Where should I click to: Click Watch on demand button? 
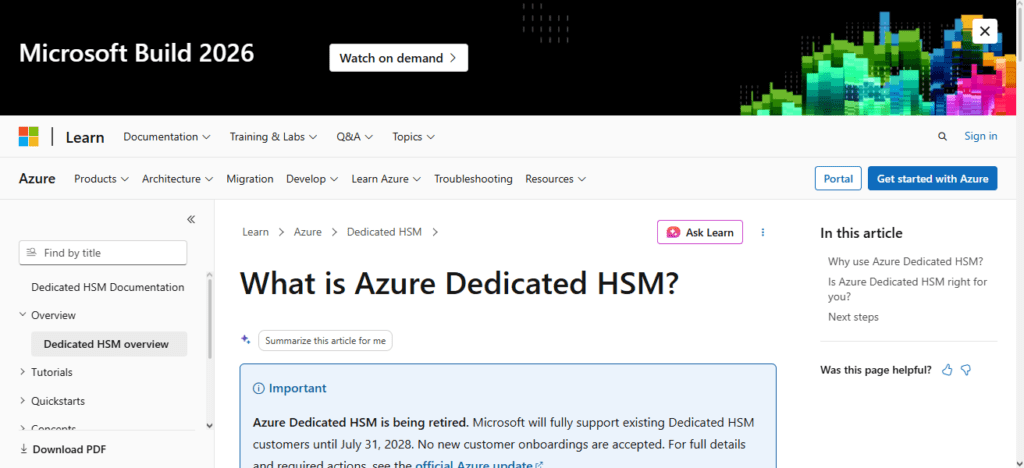coord(398,58)
